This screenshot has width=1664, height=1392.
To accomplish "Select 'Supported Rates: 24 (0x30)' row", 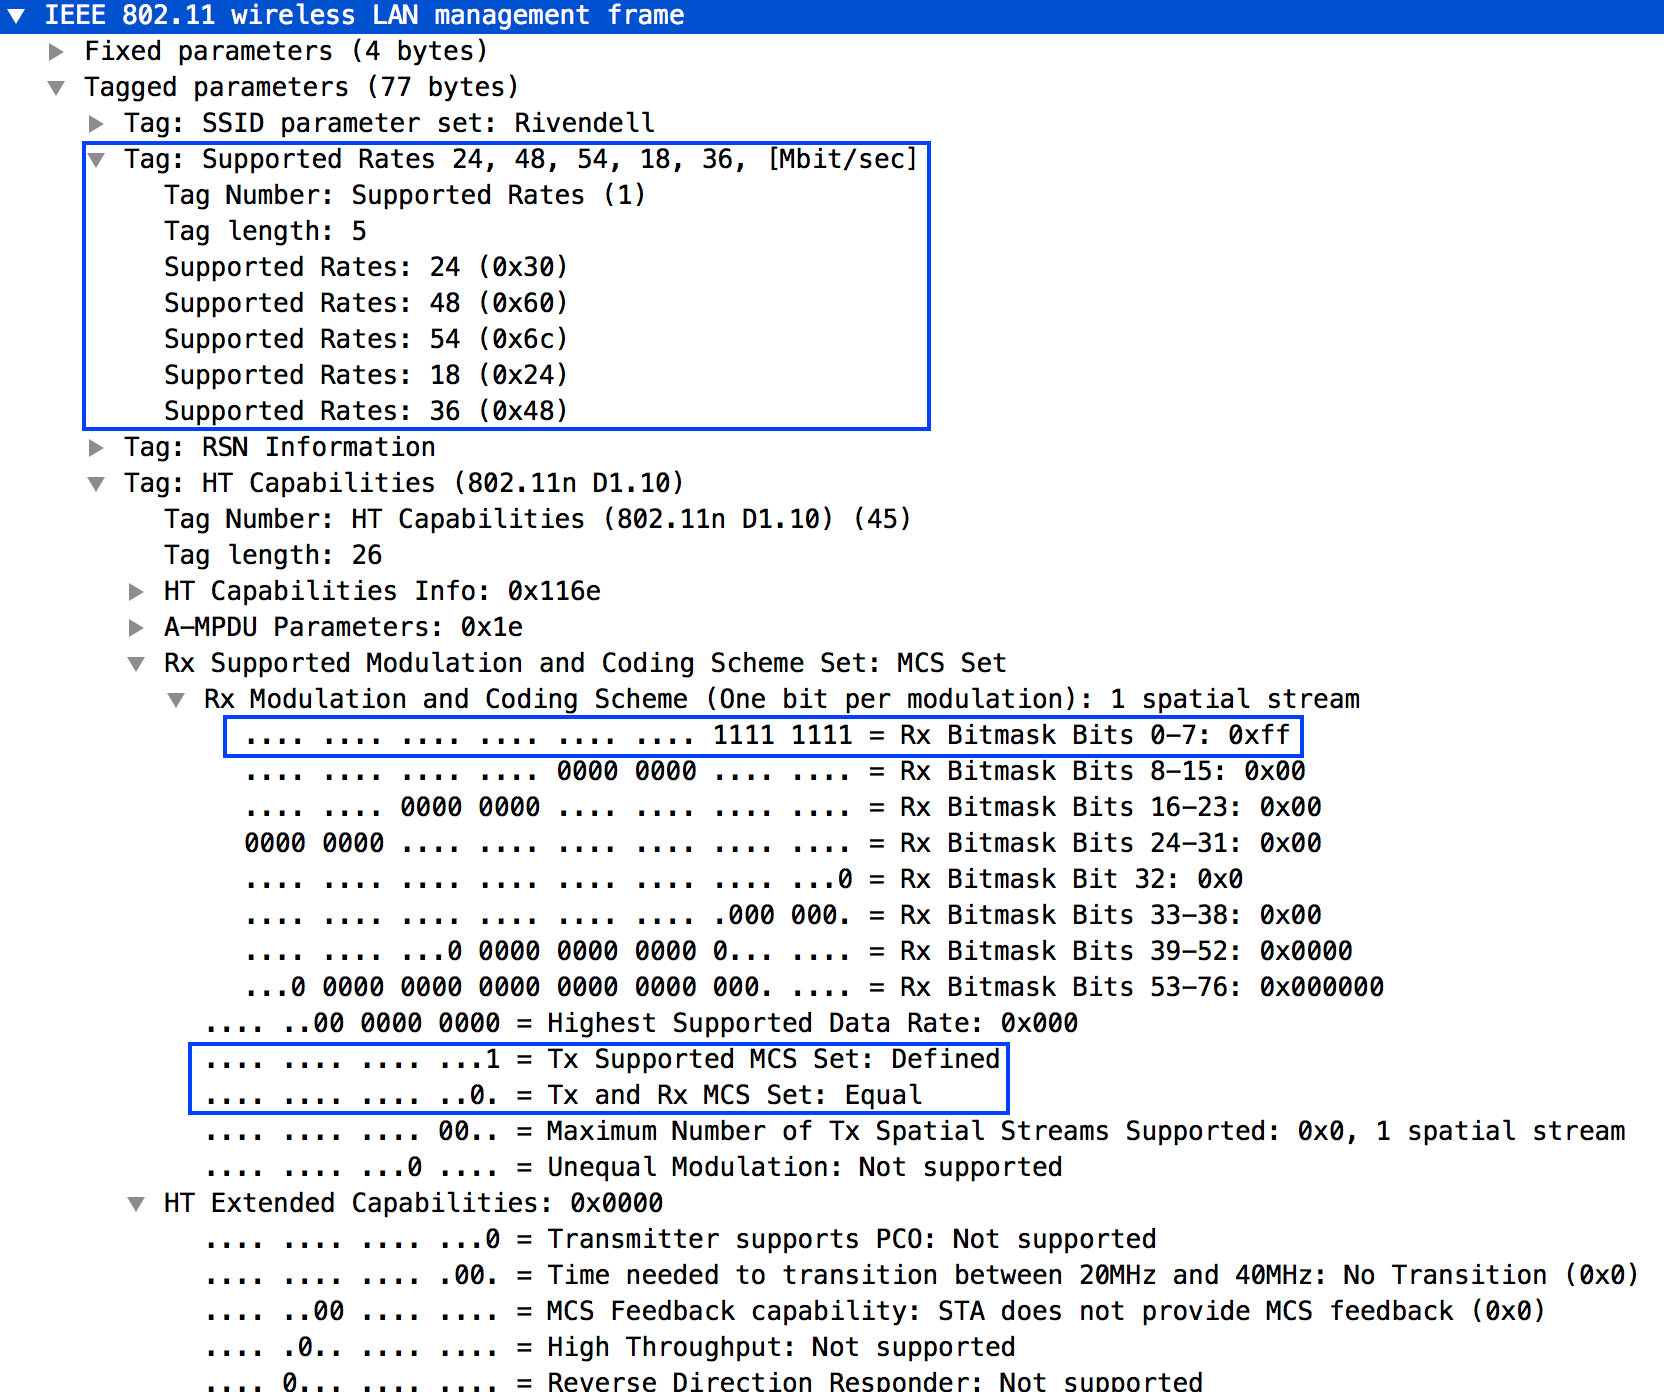I will pos(366,267).
